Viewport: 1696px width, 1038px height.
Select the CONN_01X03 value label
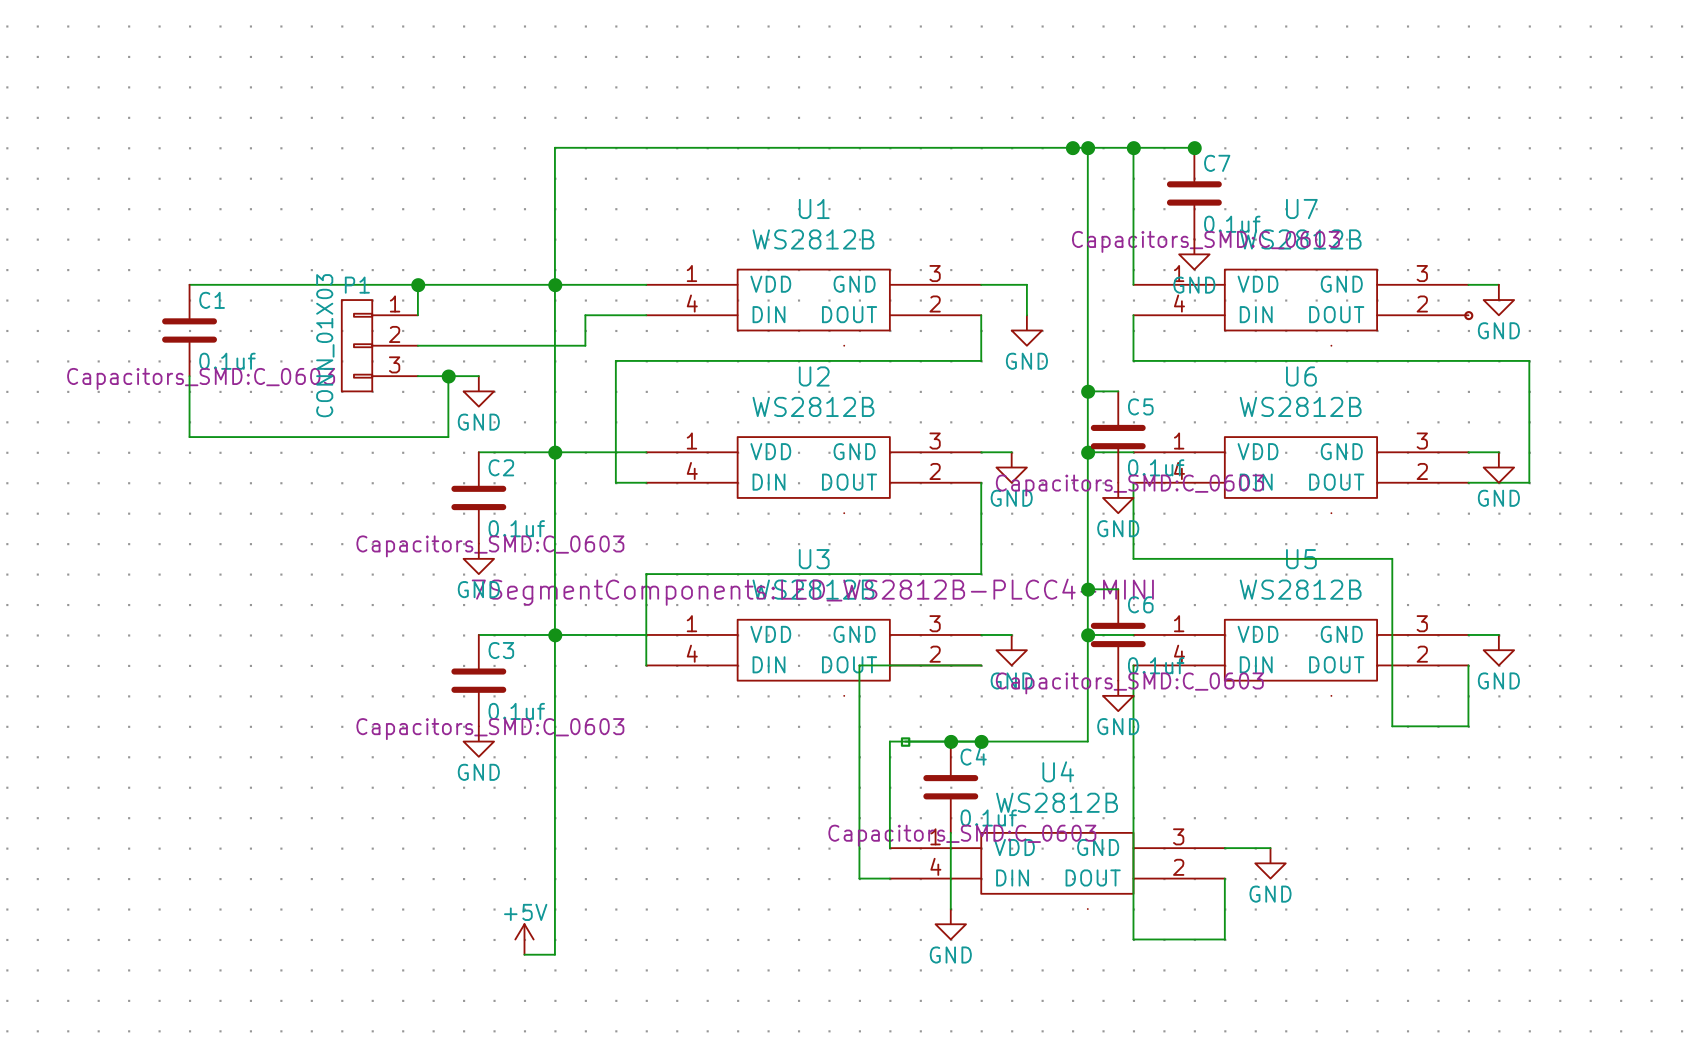click(325, 345)
